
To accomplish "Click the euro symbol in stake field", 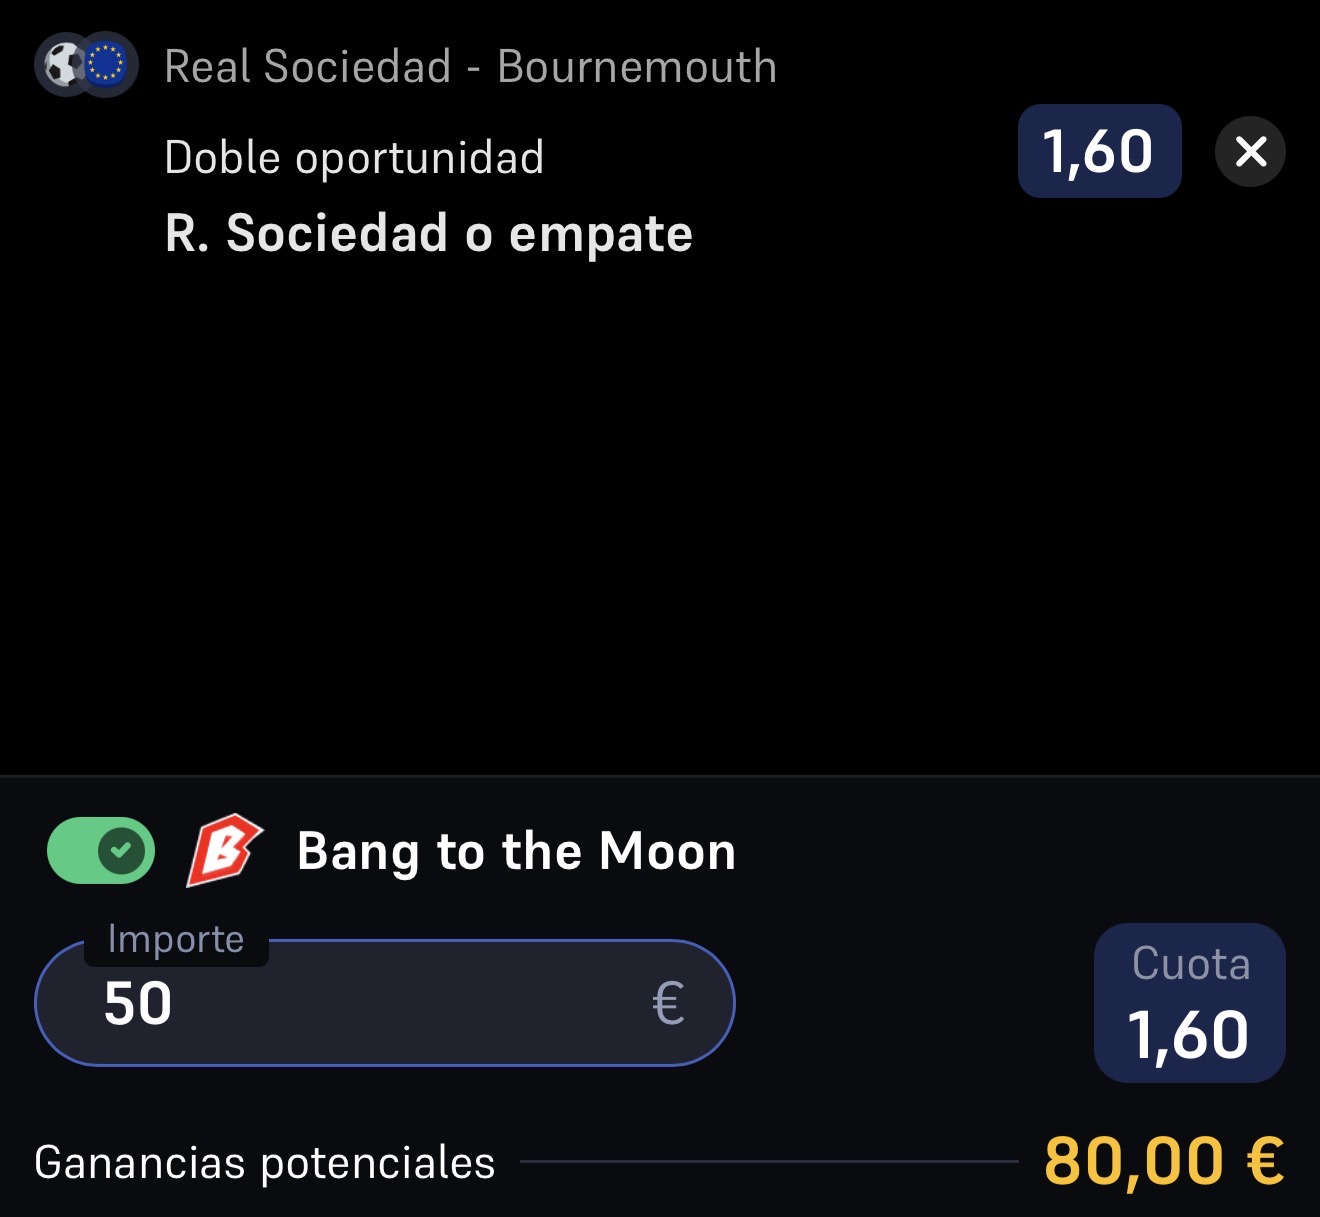I will point(668,1003).
